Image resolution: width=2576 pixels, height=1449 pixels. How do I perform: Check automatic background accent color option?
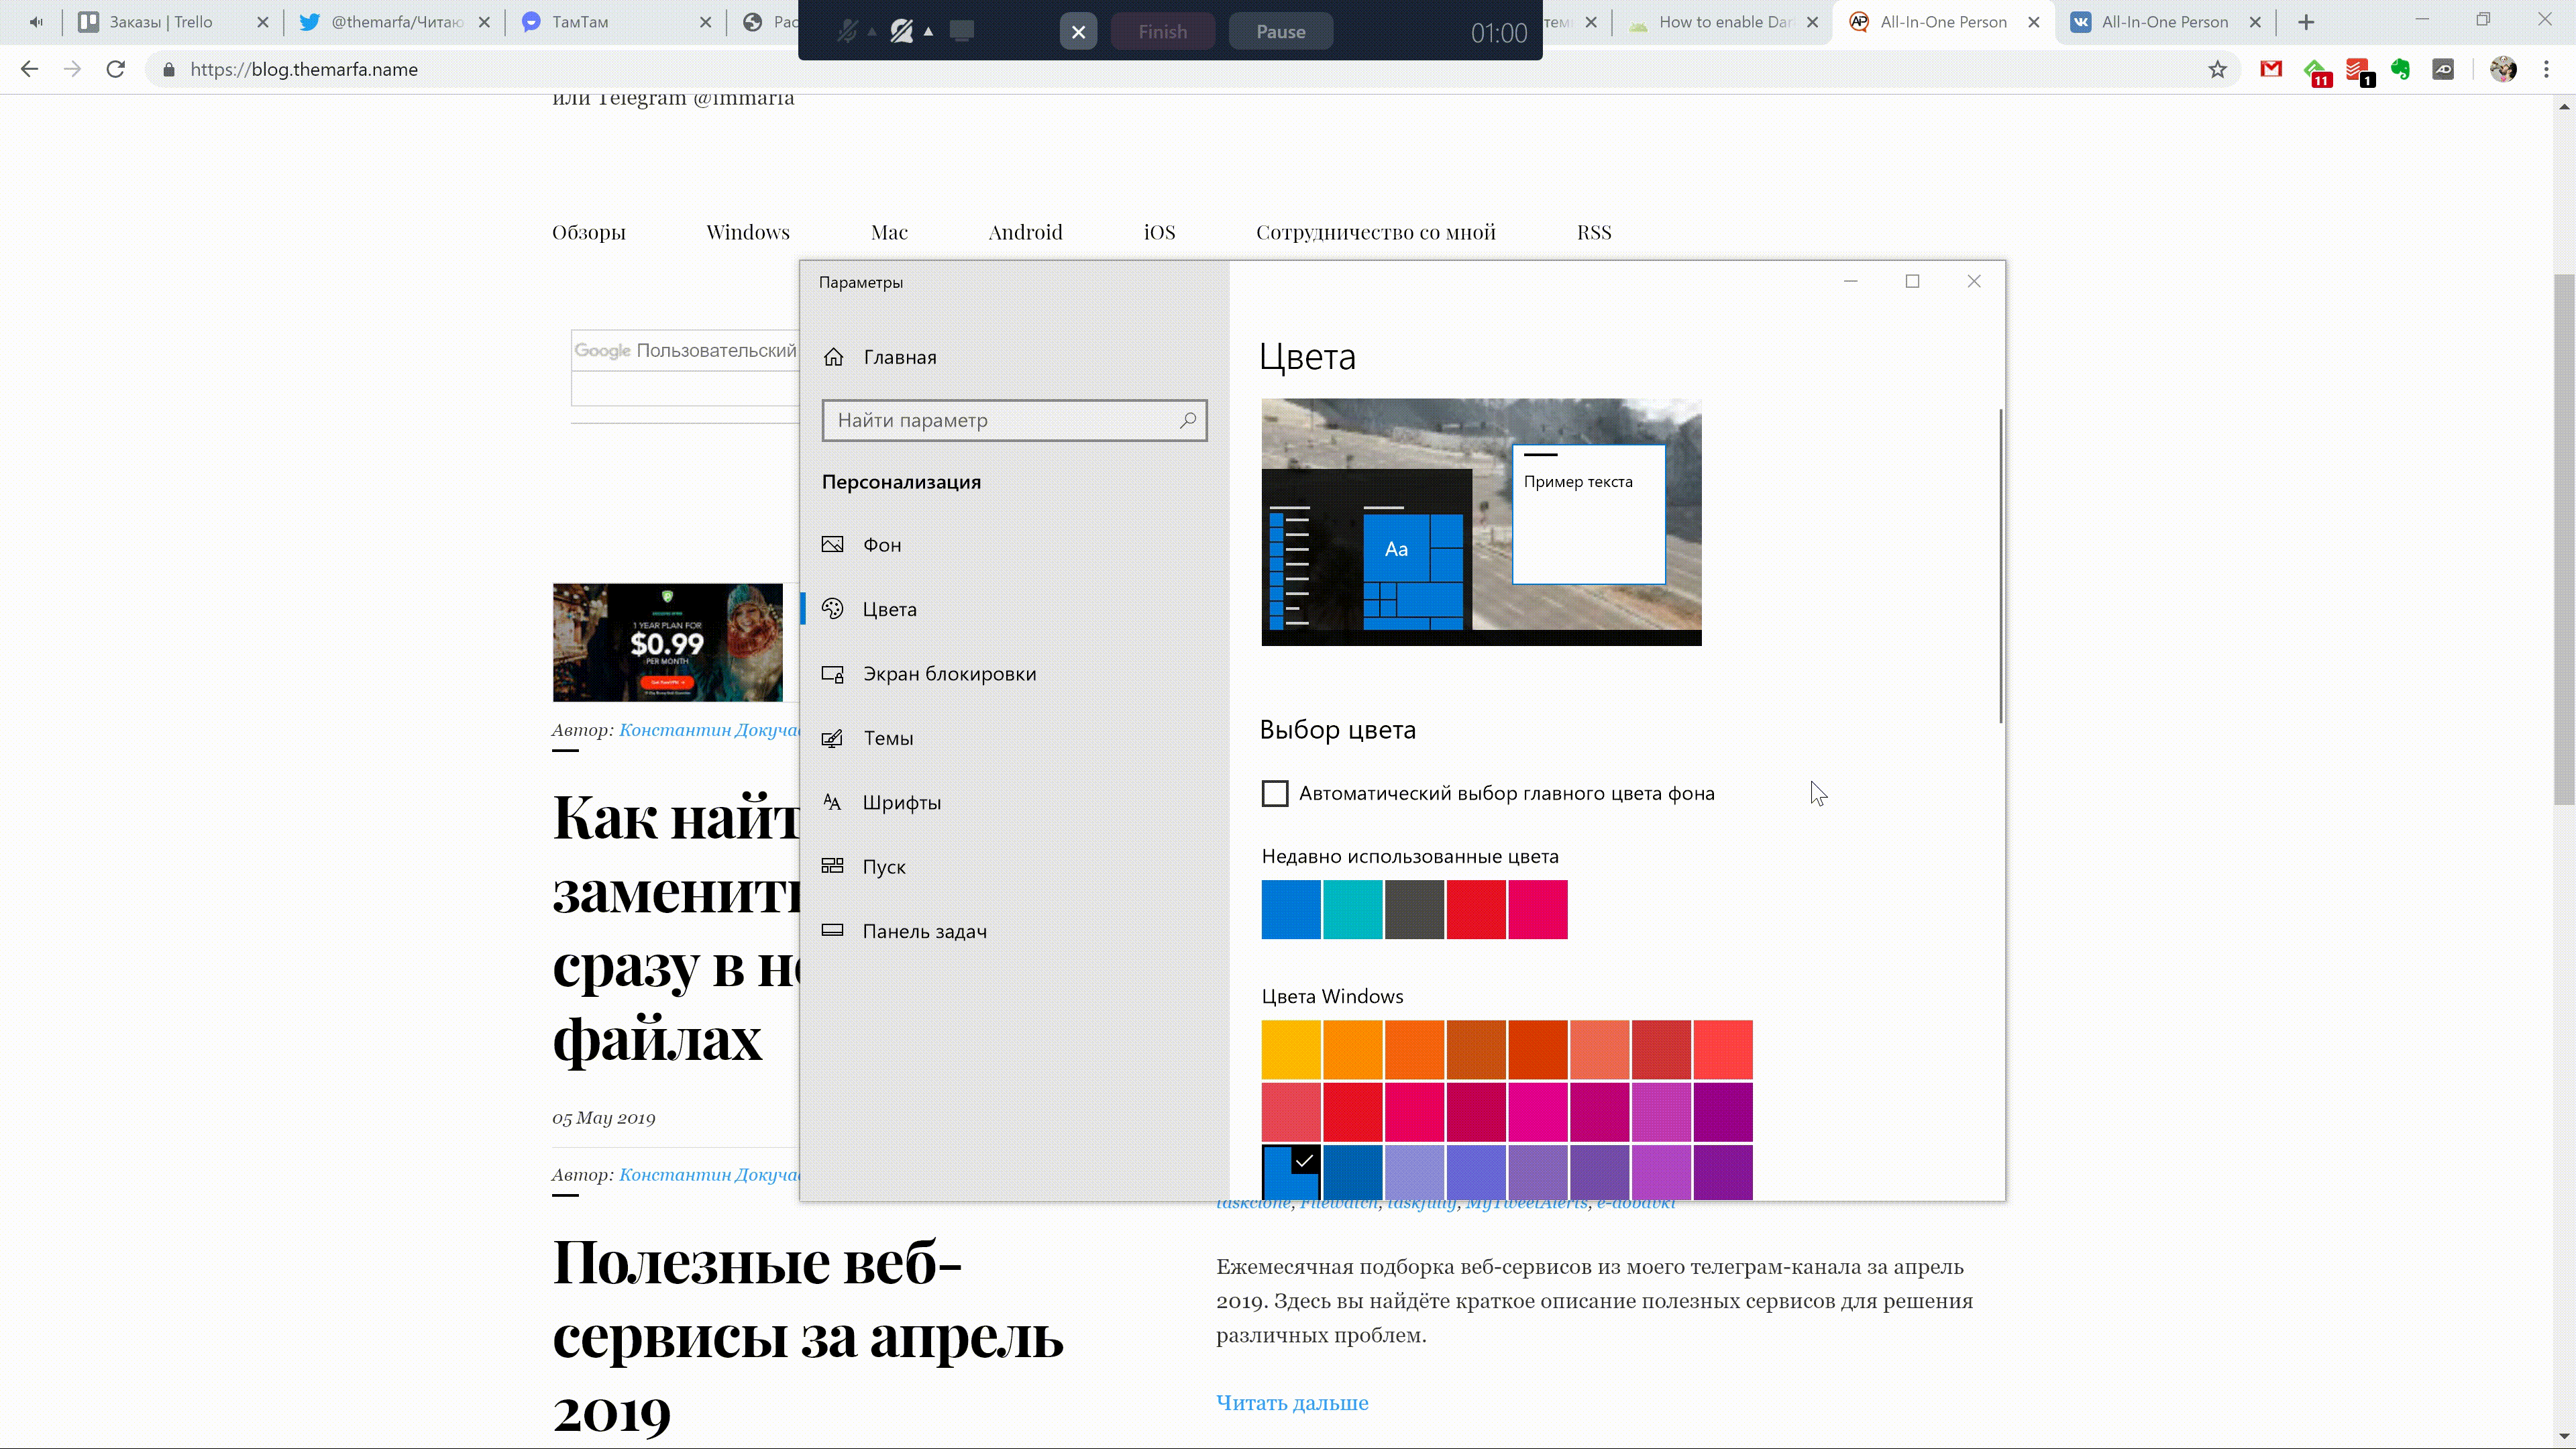click(x=1275, y=793)
